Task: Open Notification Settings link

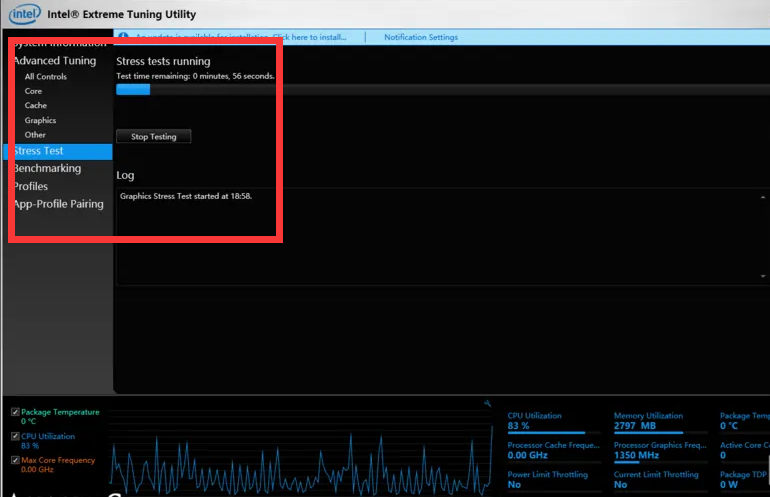Action: (x=421, y=37)
